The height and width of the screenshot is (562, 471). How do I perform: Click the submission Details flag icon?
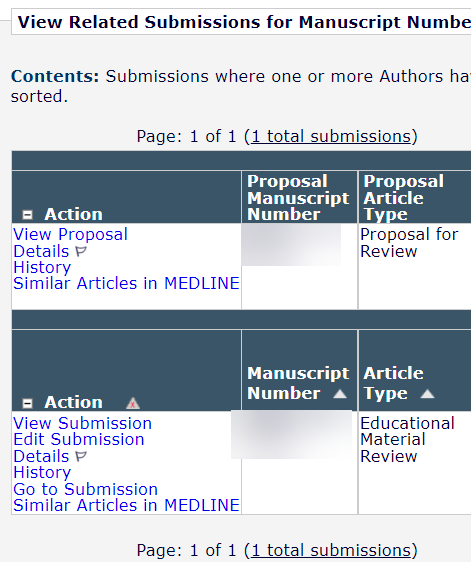(81, 457)
